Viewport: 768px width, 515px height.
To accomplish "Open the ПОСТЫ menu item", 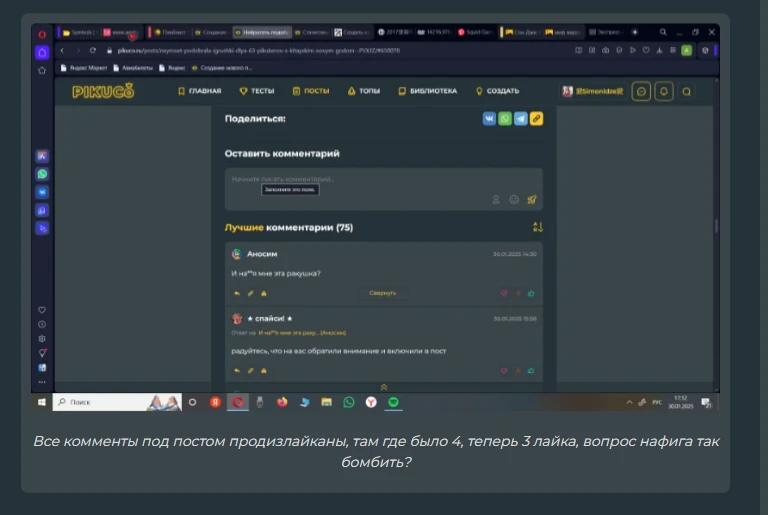I will 311,91.
